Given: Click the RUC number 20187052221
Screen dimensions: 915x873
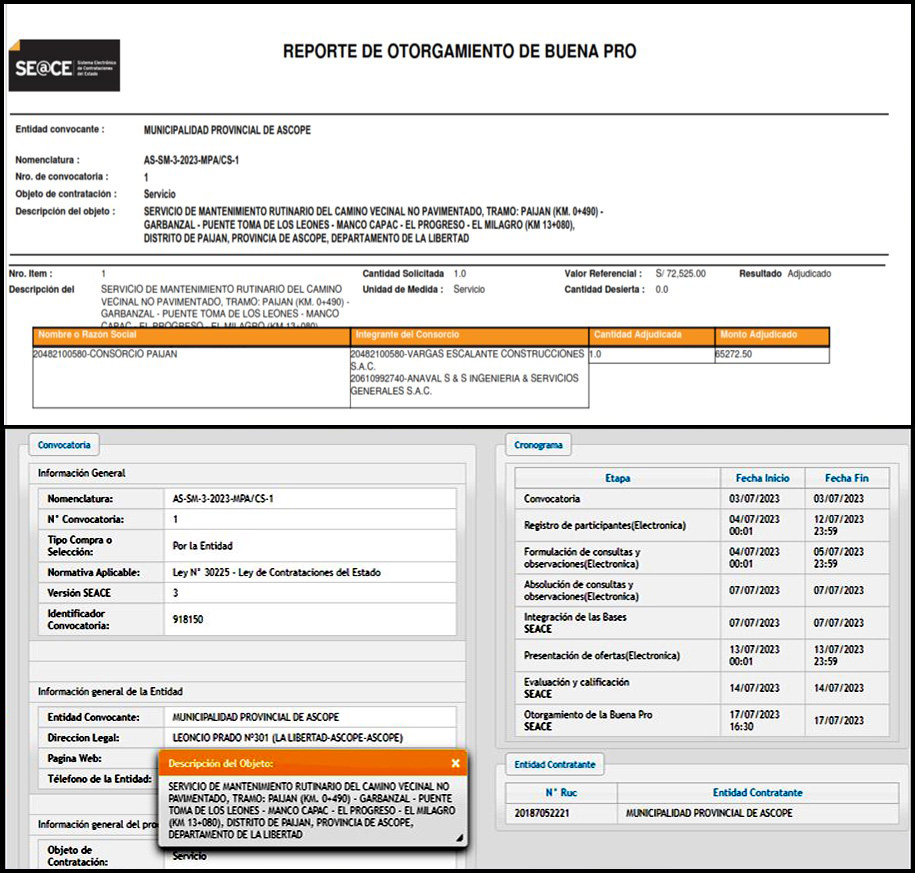Looking at the screenshot, I should pyautogui.click(x=539, y=813).
